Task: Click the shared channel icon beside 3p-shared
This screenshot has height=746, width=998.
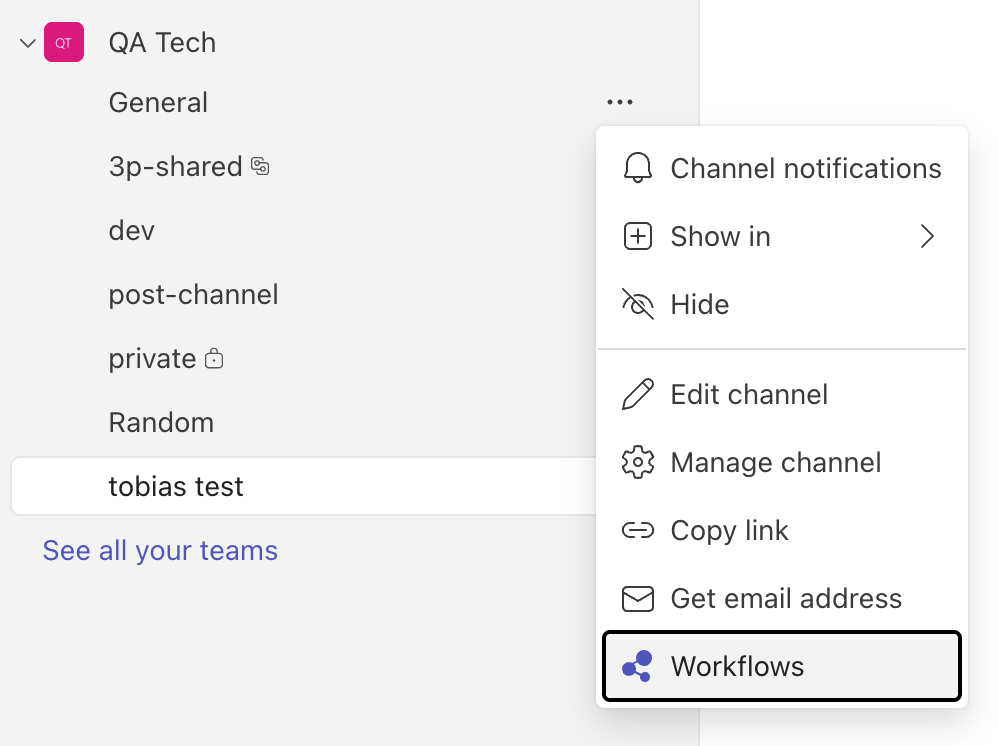Action: point(259,168)
